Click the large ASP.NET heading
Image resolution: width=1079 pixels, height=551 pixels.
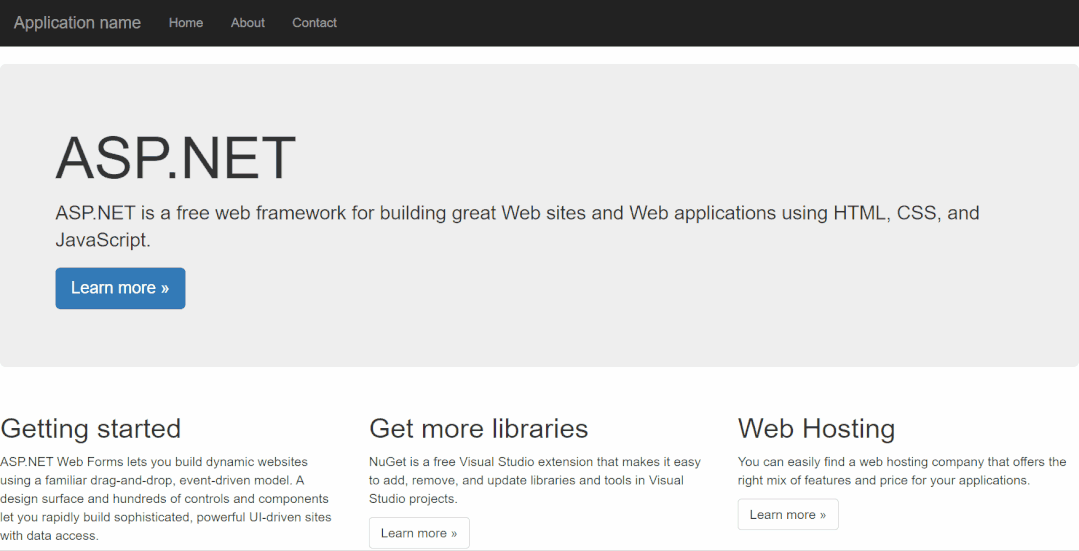[175, 158]
